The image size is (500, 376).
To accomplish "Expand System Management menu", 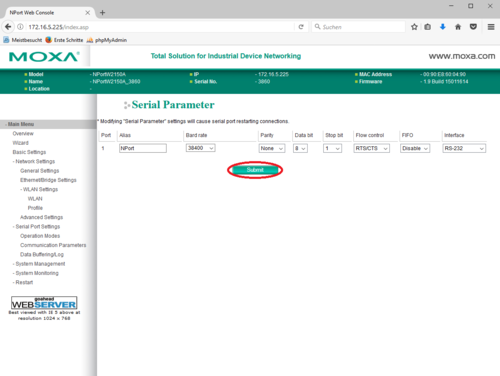I will (39, 264).
